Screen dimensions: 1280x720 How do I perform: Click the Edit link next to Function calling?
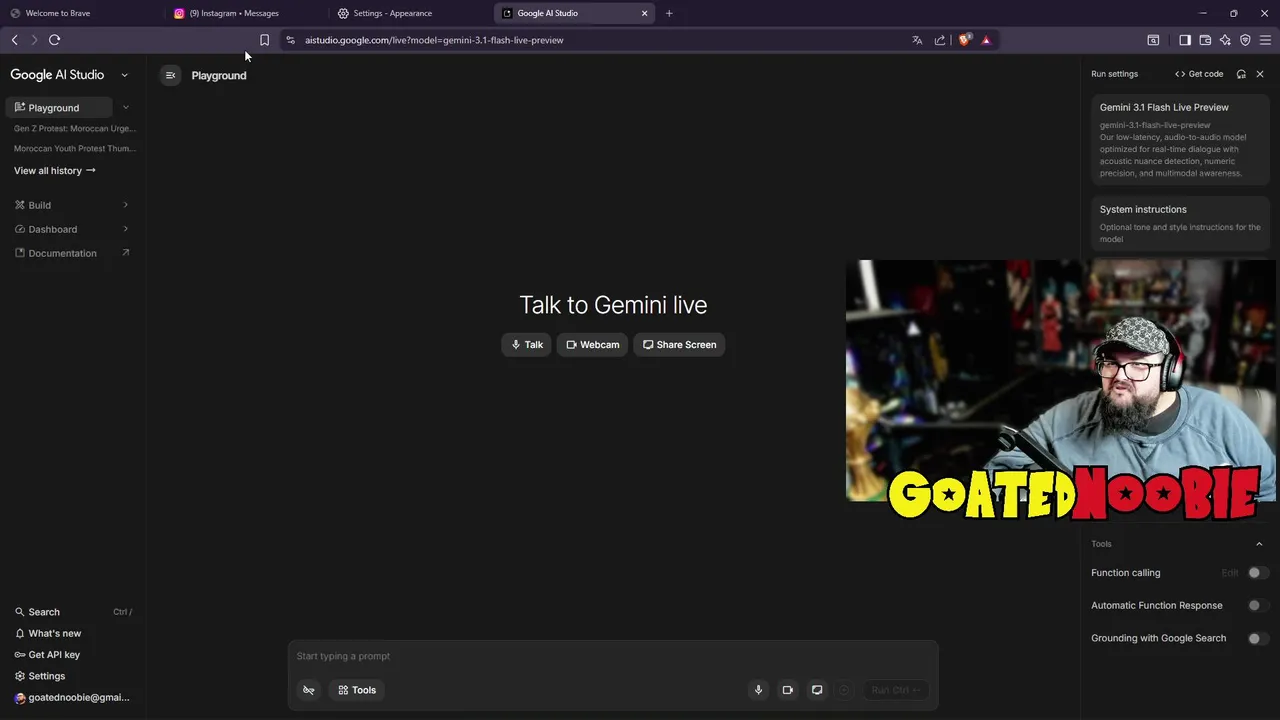coord(1229,573)
